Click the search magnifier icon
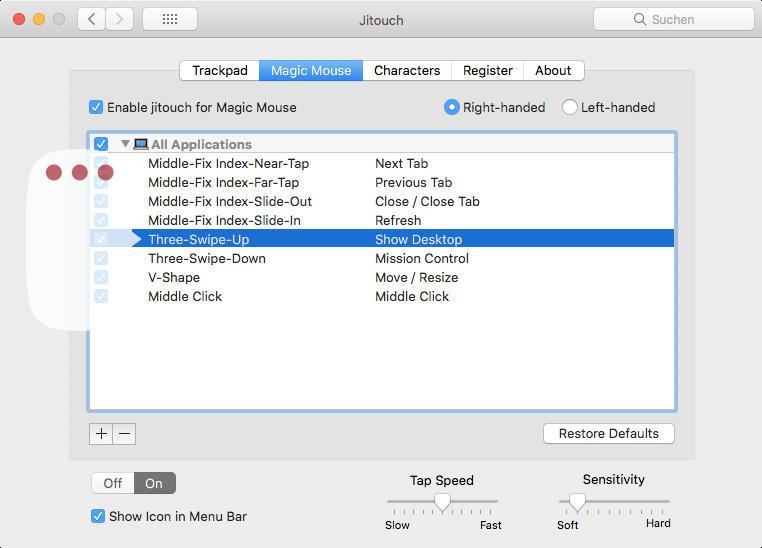The height and width of the screenshot is (548, 762). 640,19
